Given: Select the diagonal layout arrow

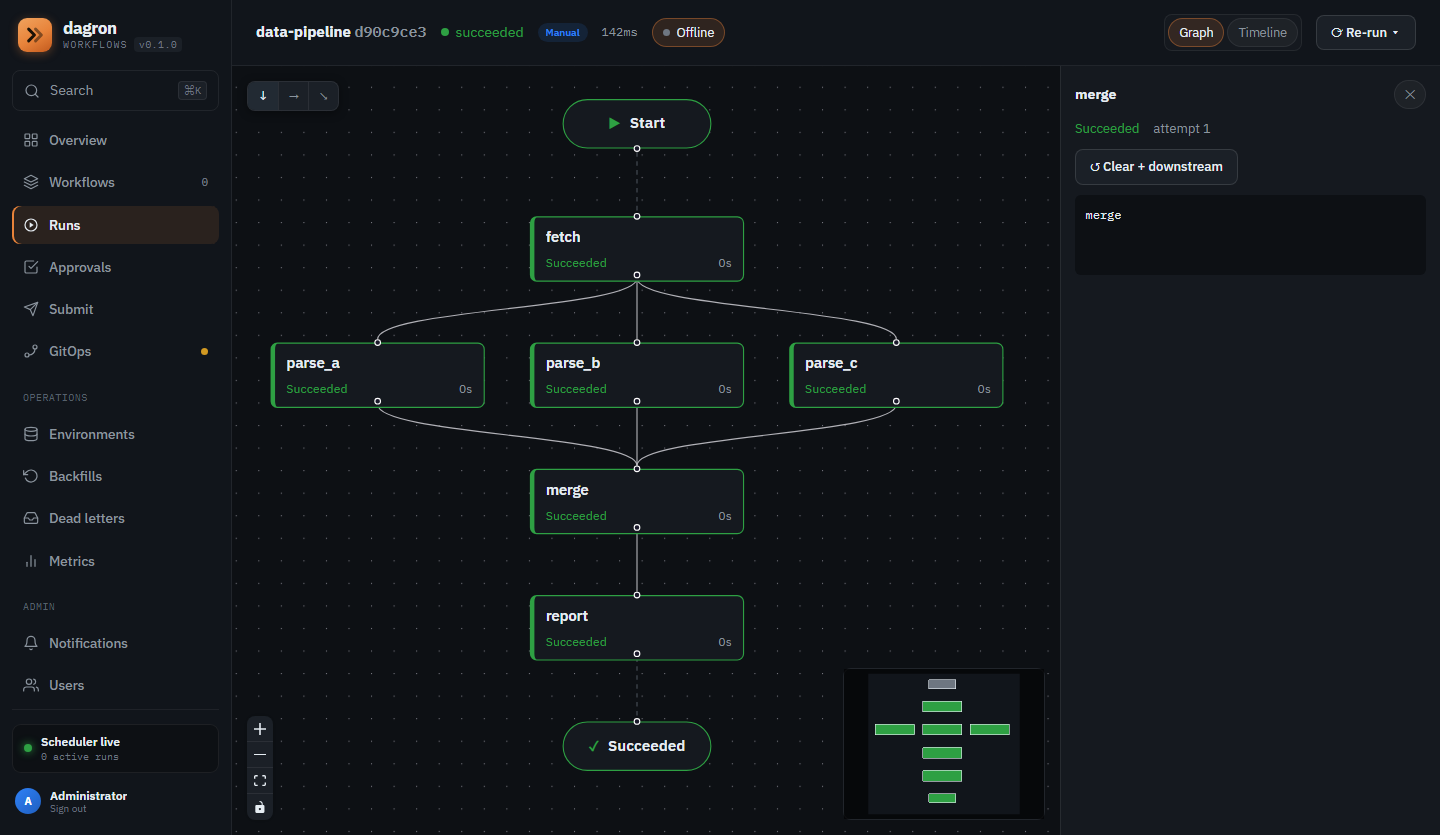Looking at the screenshot, I should (323, 96).
